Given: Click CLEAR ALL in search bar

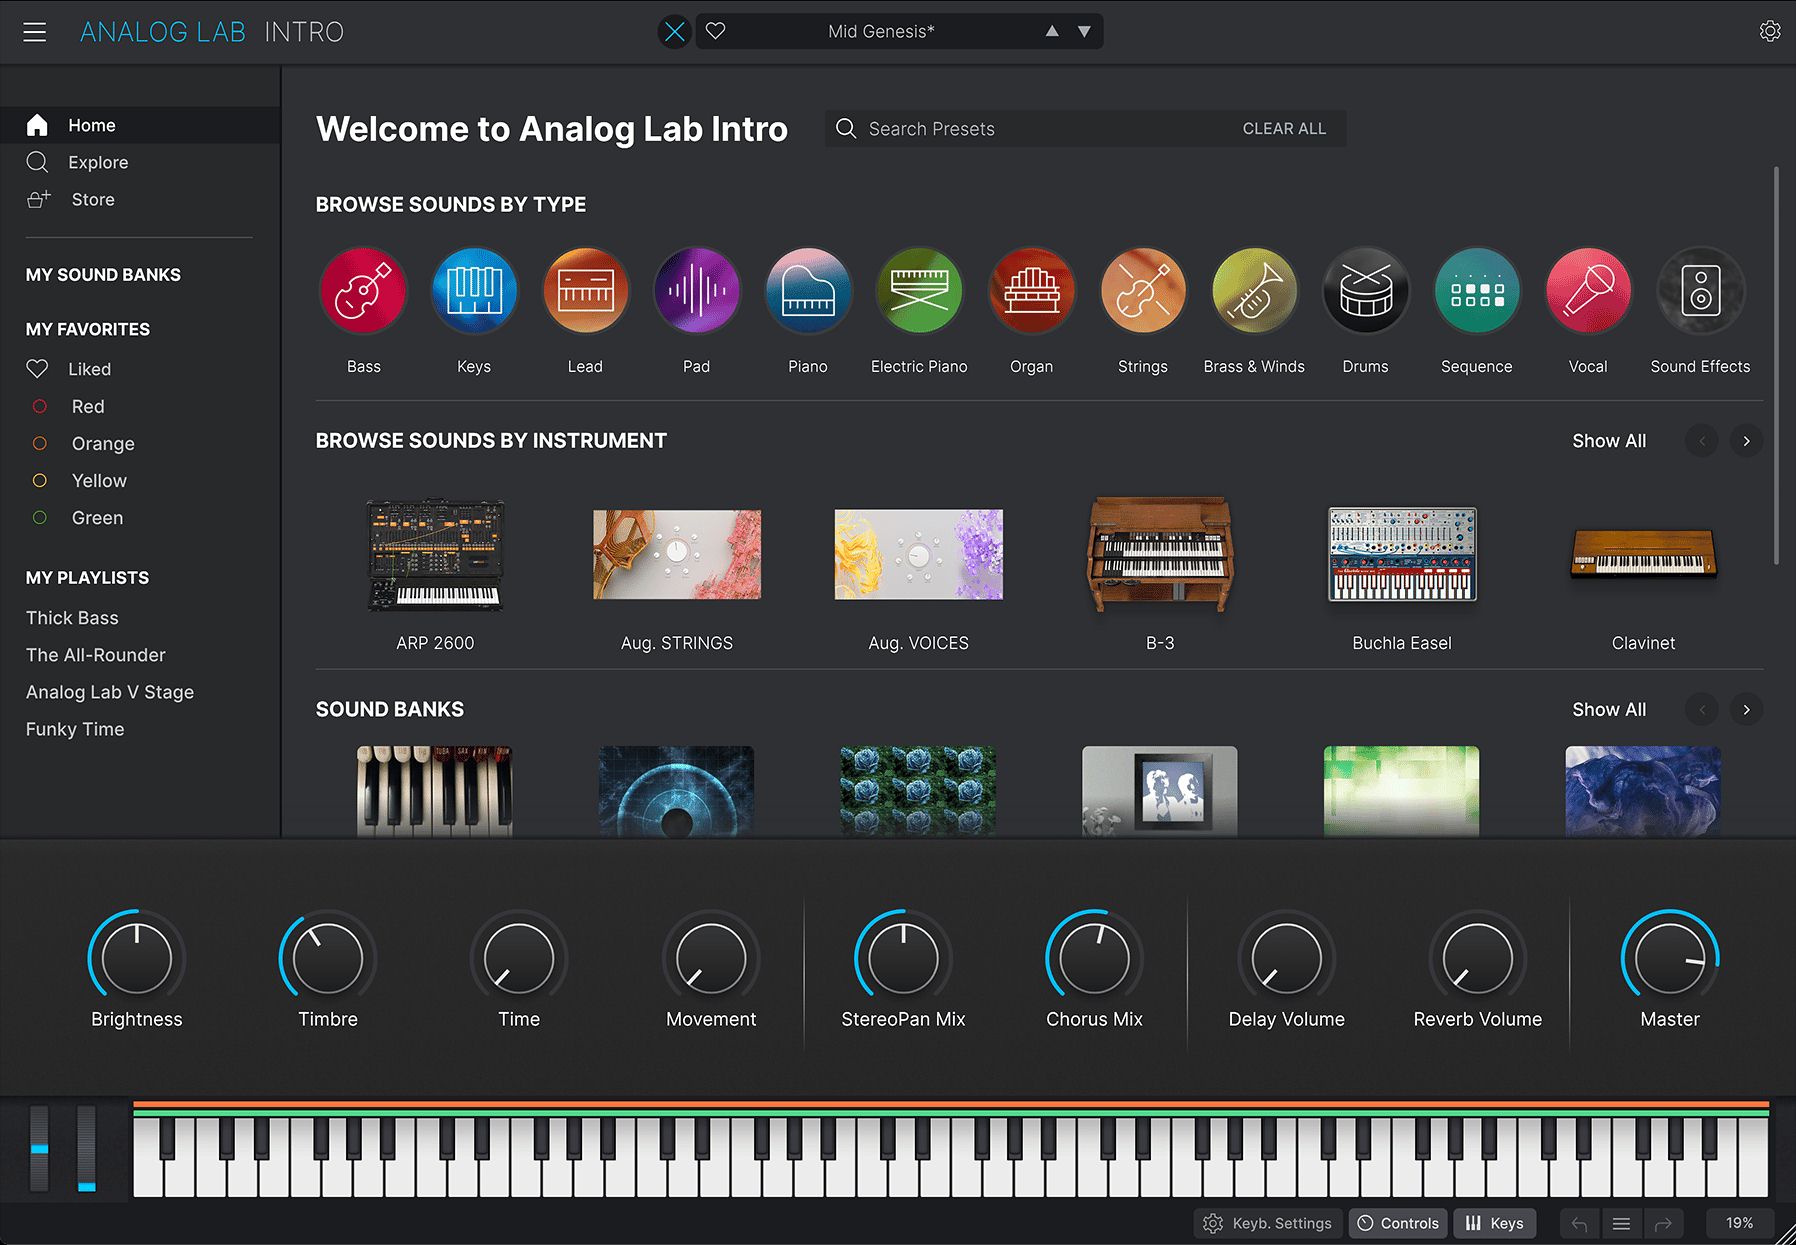Looking at the screenshot, I should click(1284, 129).
